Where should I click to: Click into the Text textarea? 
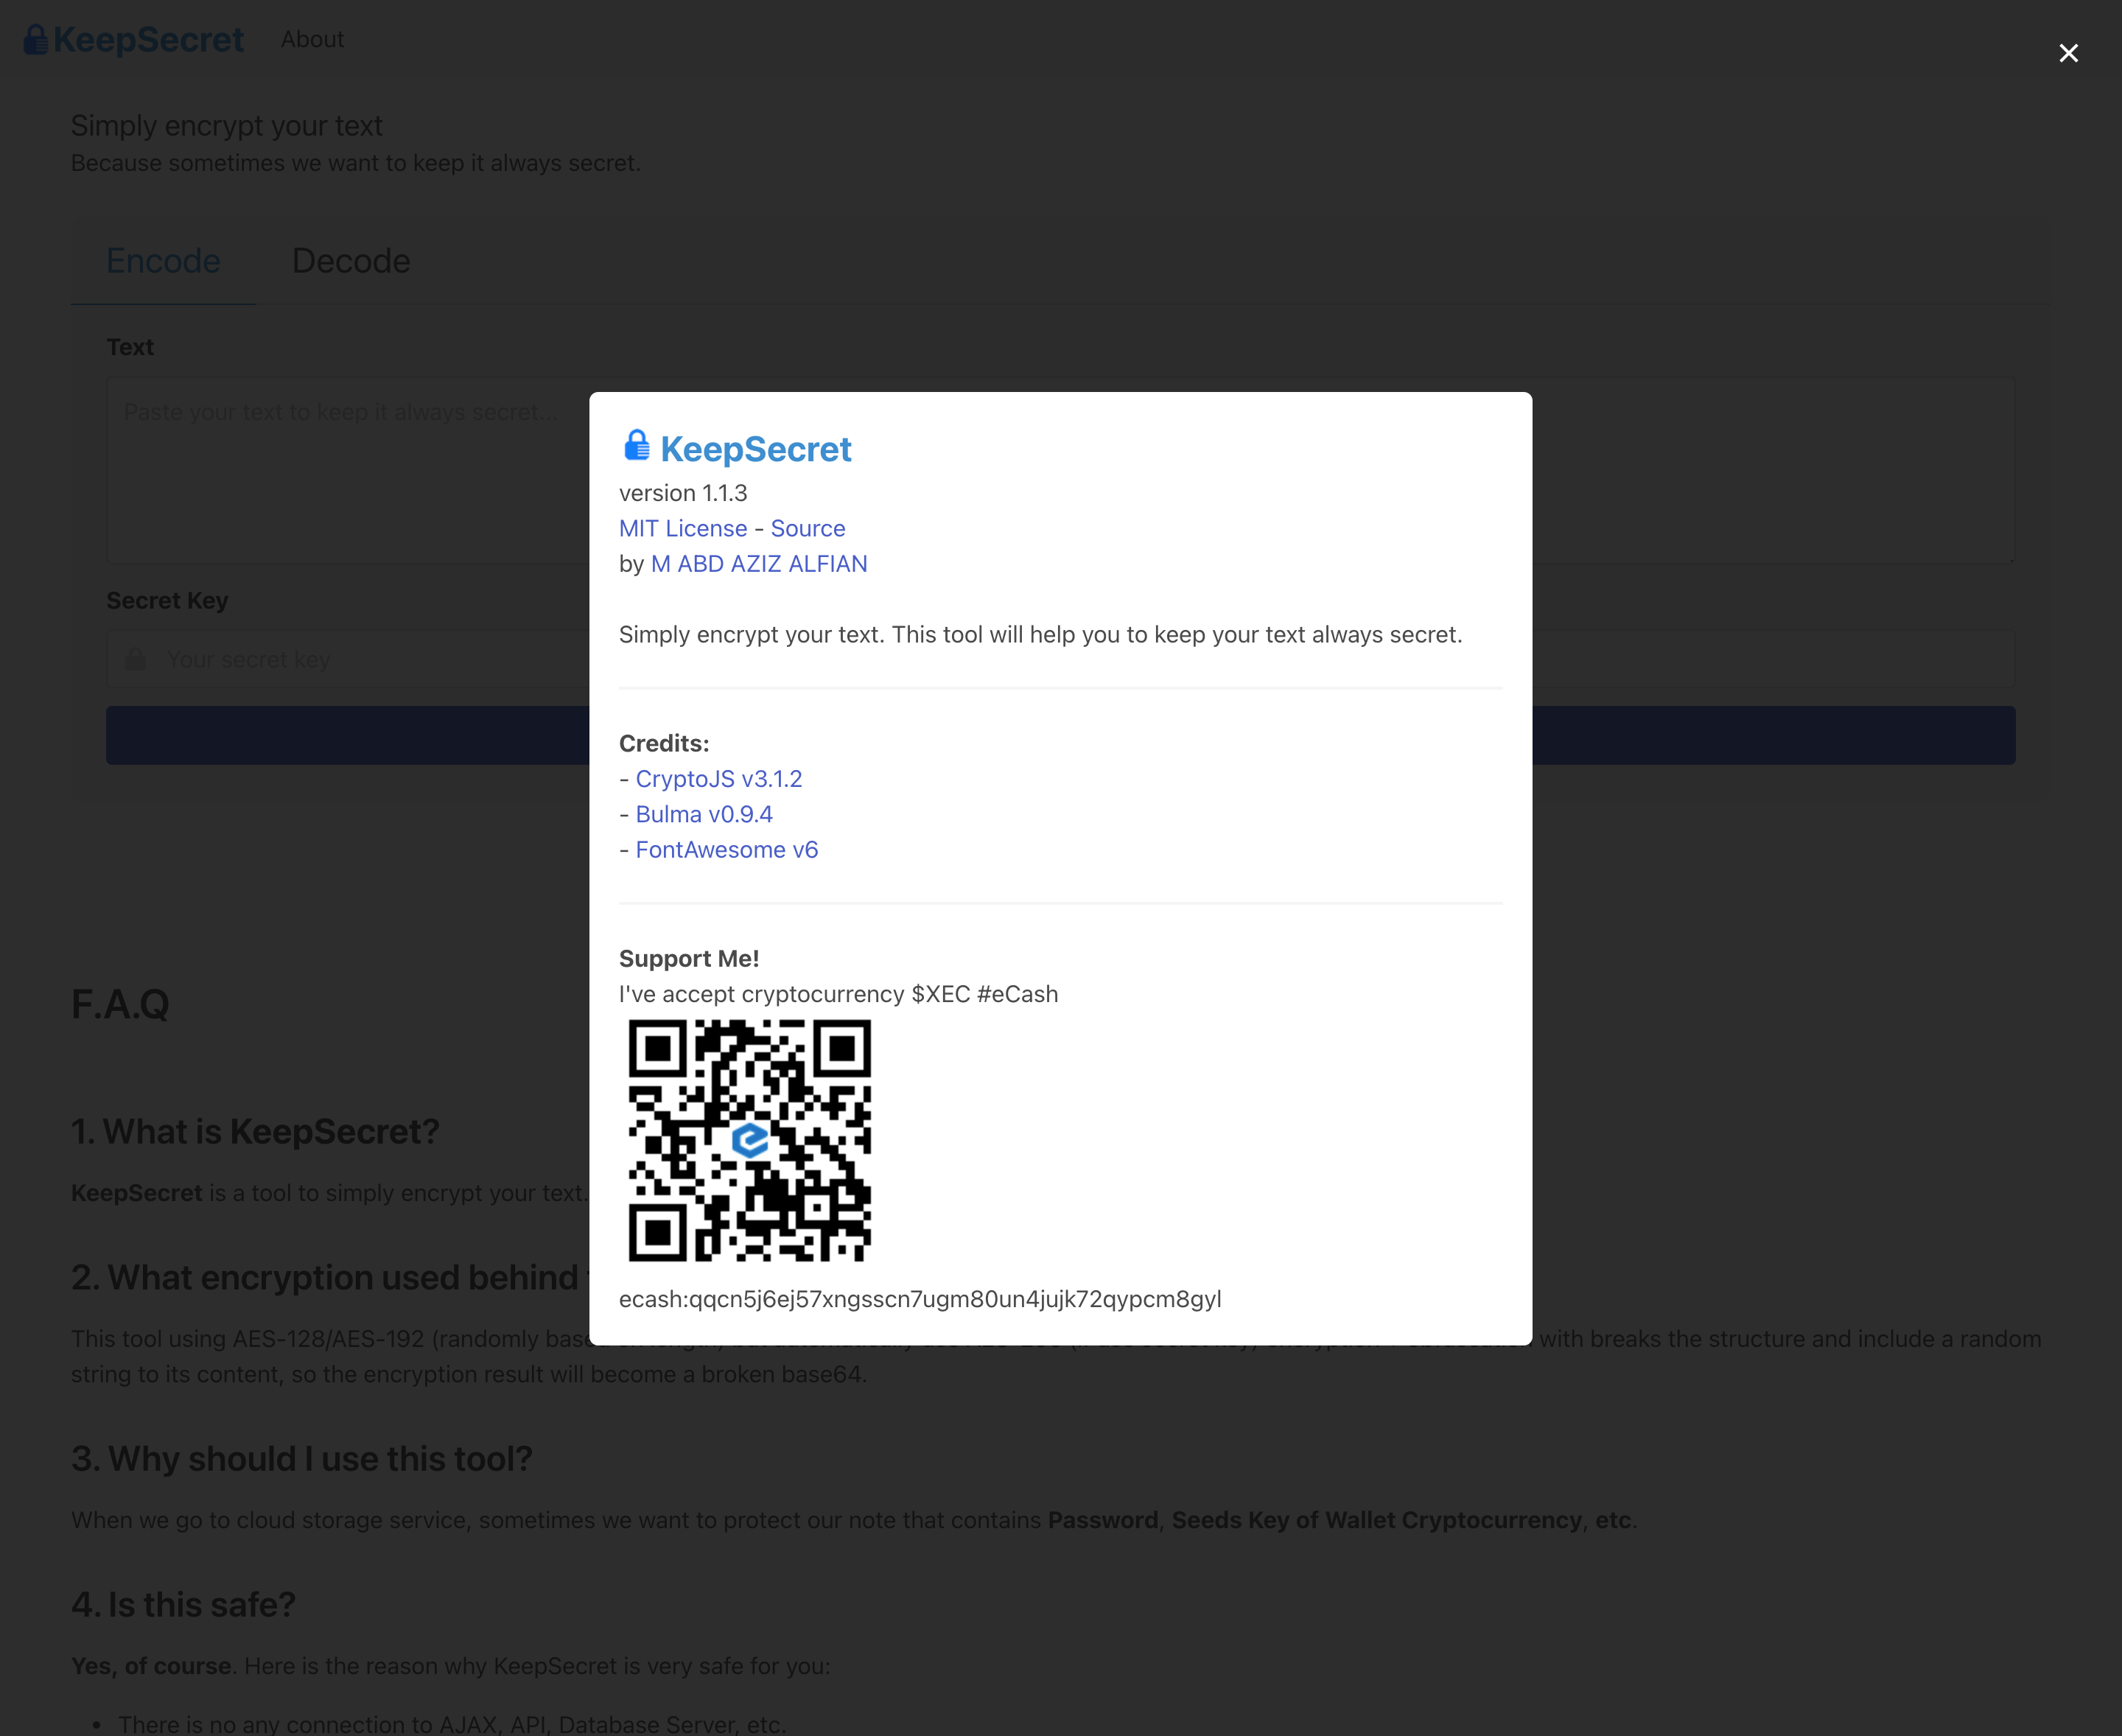tap(1060, 470)
